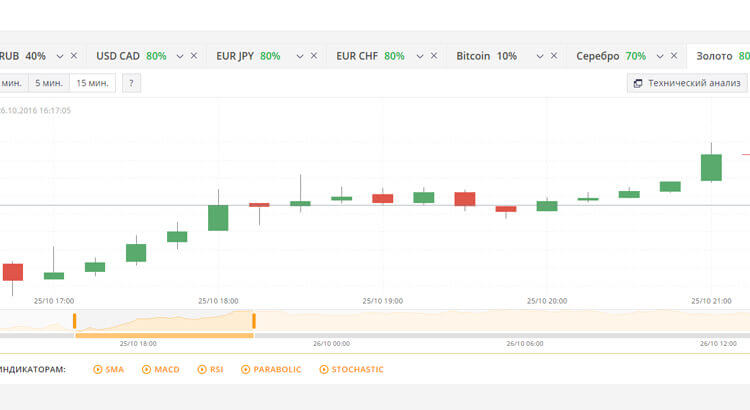Switch to the Золото tab
The image size is (750, 410).
[718, 56]
